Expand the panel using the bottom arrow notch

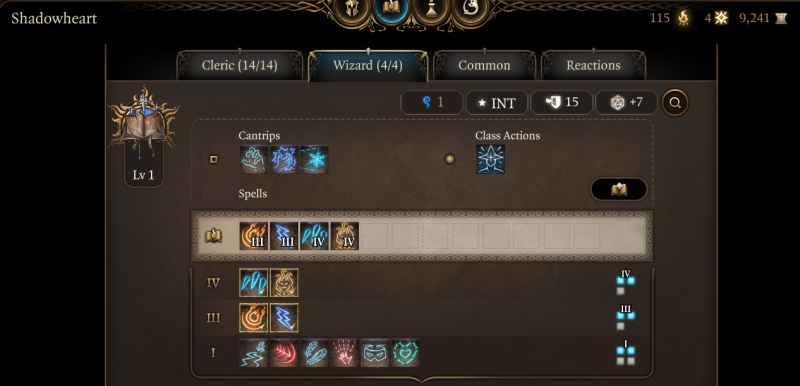423,380
